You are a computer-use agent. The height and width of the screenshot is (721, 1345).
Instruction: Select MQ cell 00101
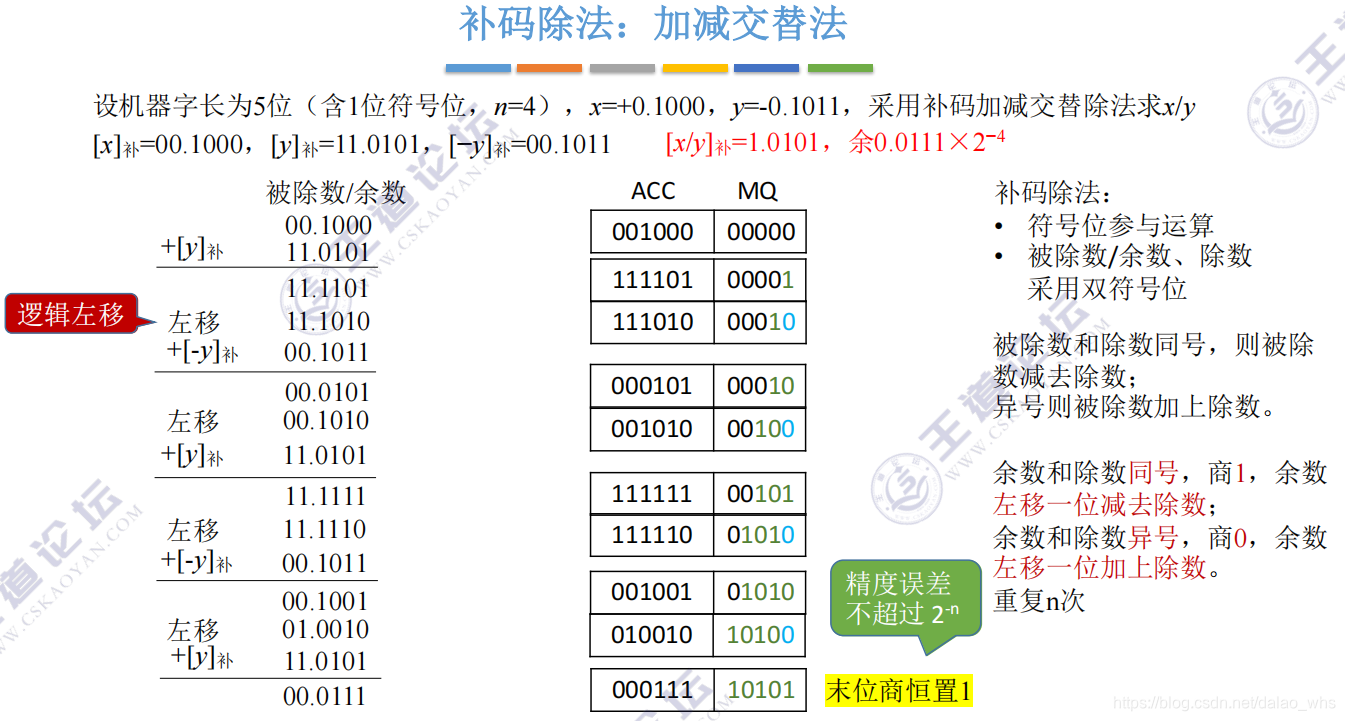point(760,493)
